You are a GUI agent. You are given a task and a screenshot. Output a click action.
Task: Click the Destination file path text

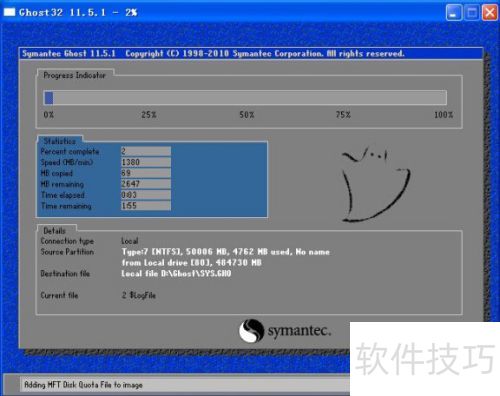(176, 274)
